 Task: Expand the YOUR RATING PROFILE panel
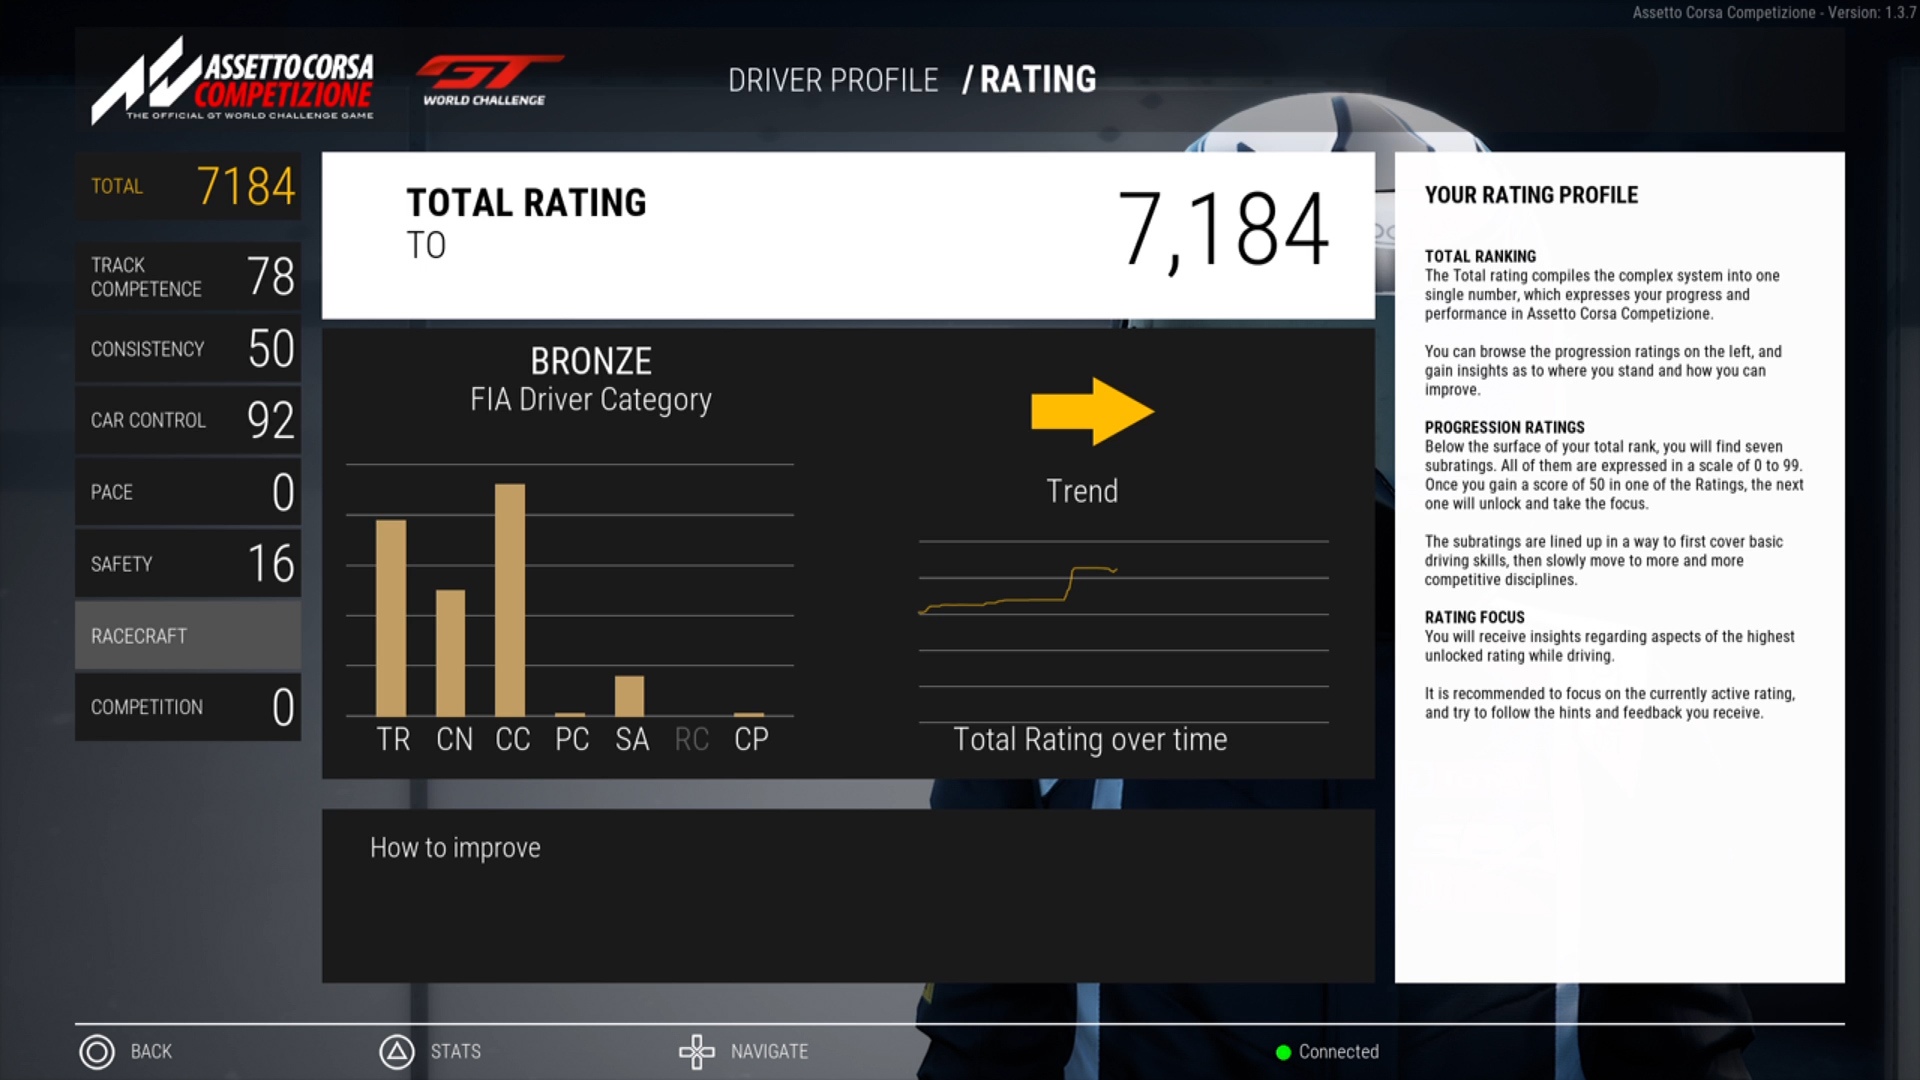point(1530,194)
